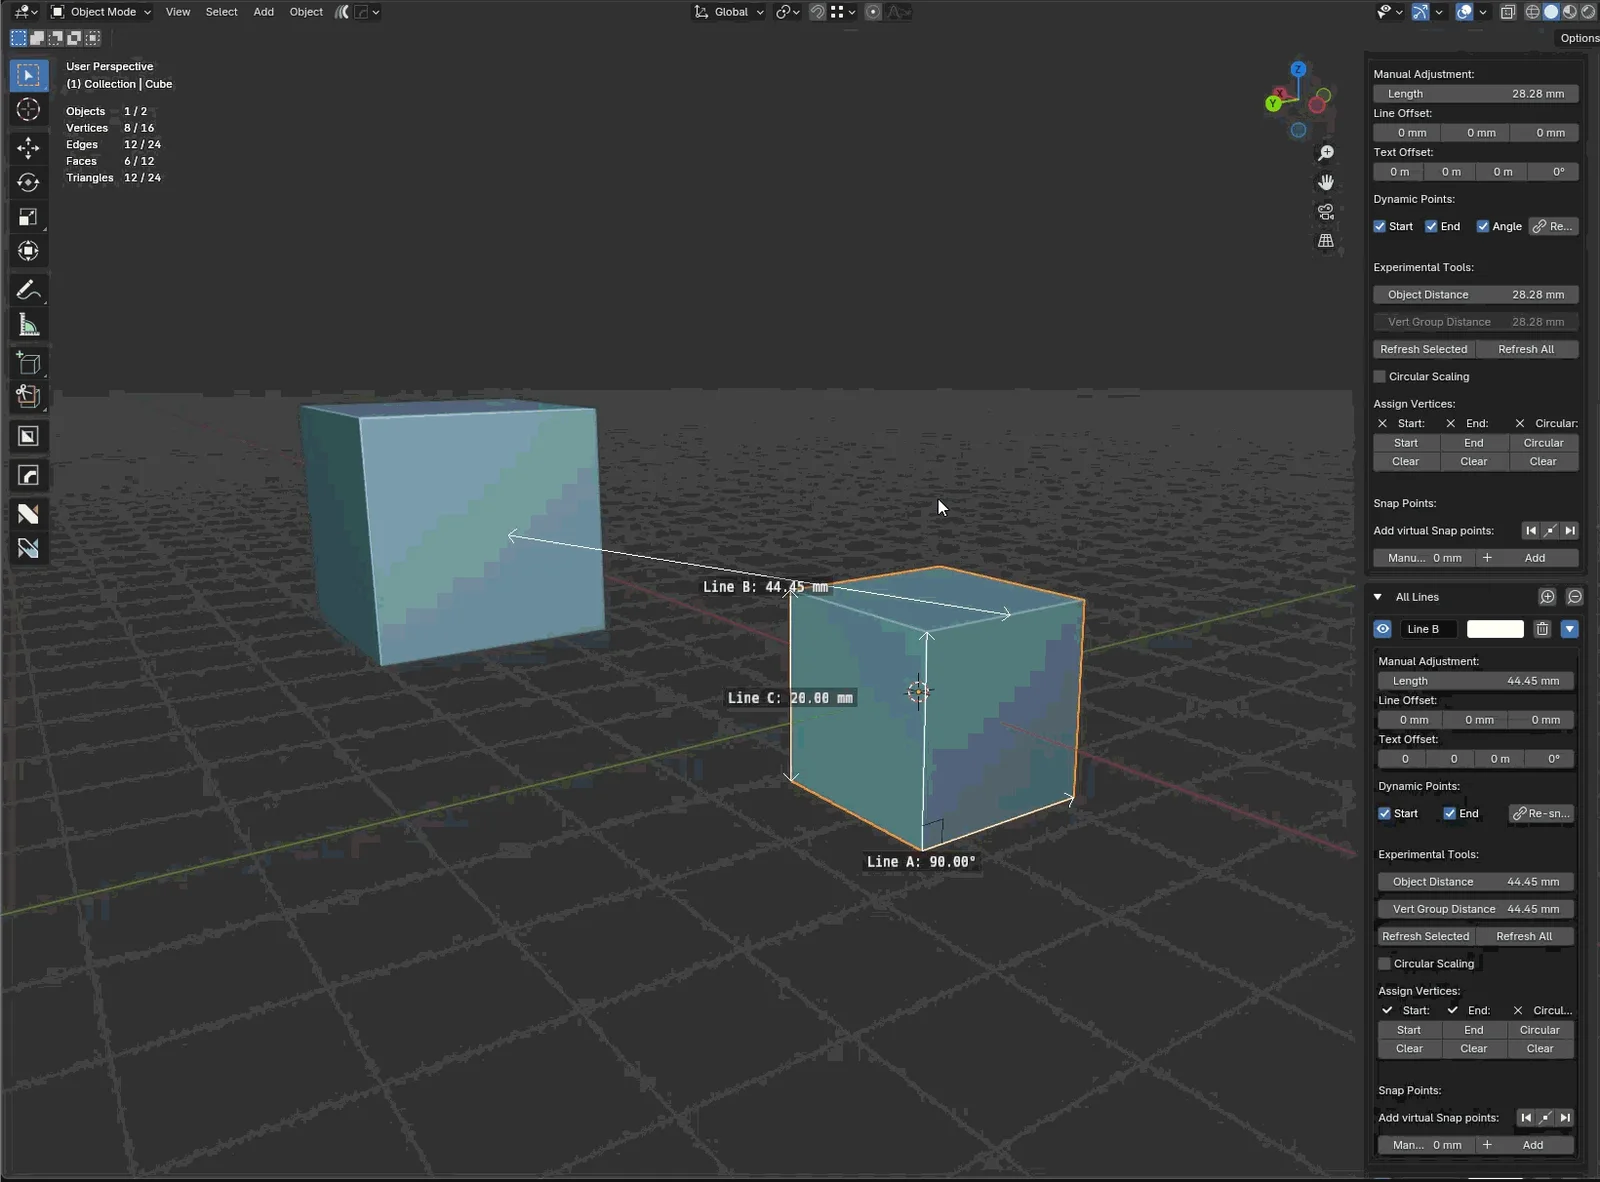This screenshot has width=1600, height=1182.
Task: Uncheck the Angle dynamic point checkbox
Action: 1485,226
